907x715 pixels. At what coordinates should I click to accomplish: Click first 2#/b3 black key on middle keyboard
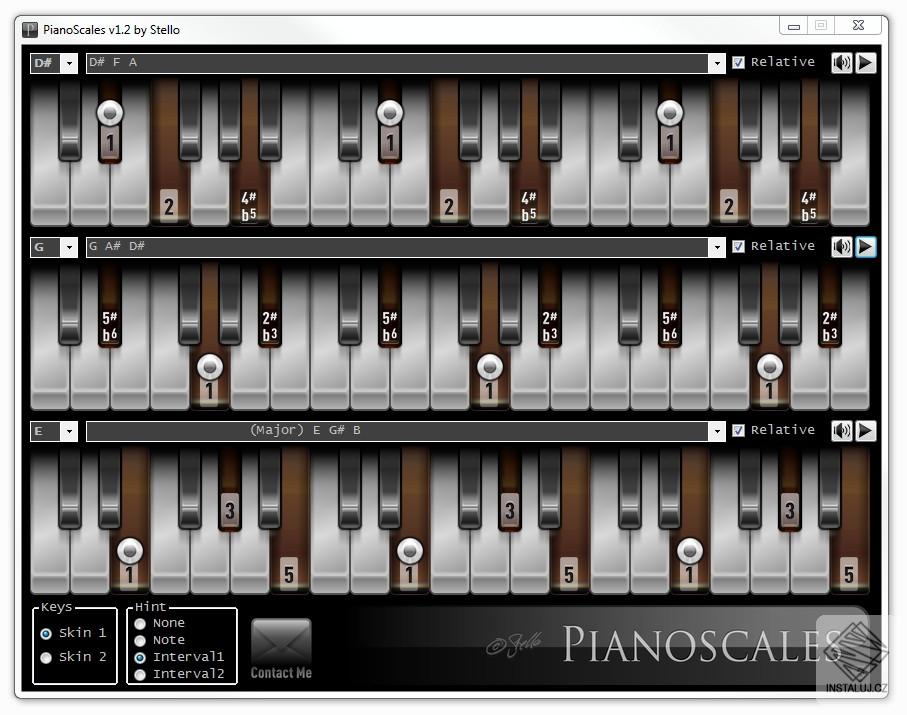tap(270, 325)
